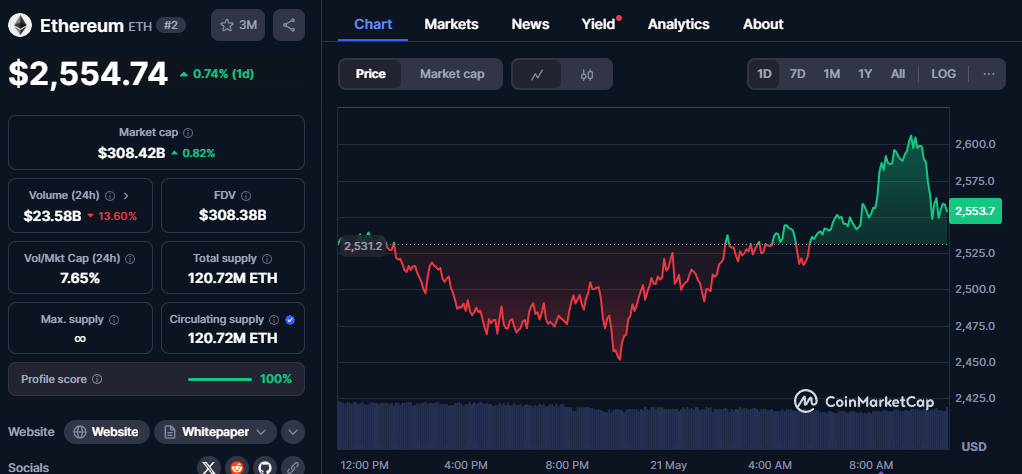
Task: Select the Market cap chart toggle
Action: [x=452, y=74]
